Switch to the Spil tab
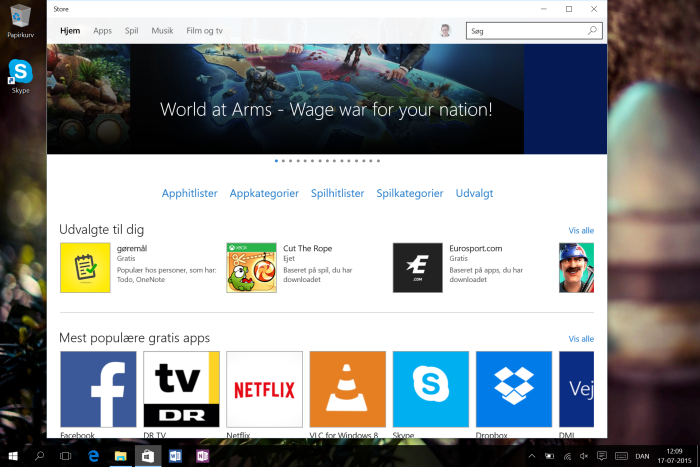 click(131, 31)
